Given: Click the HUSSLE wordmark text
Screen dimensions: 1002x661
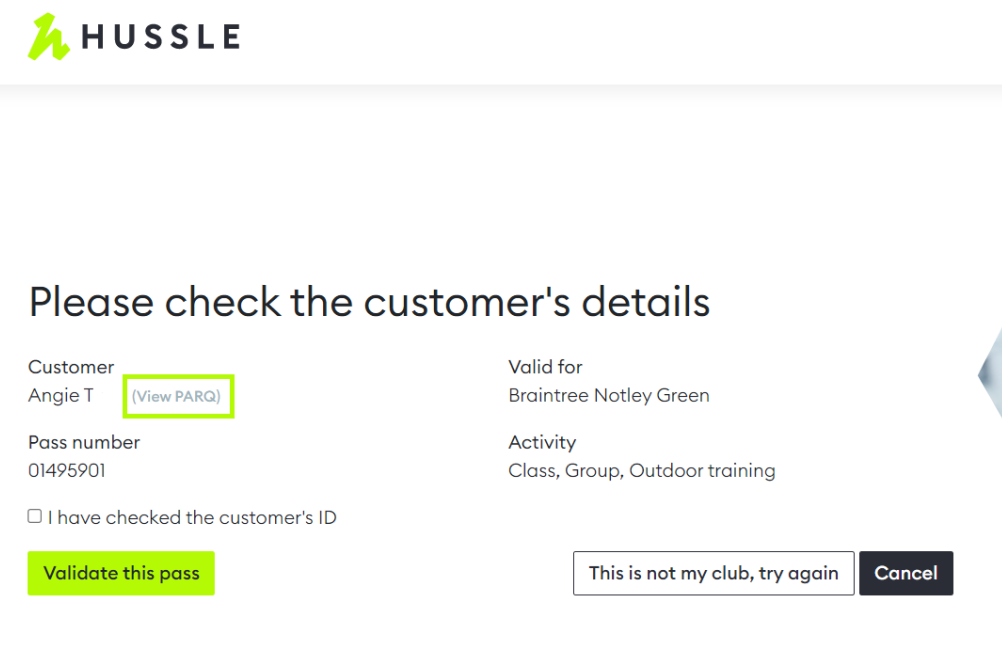Looking at the screenshot, I should tap(161, 36).
